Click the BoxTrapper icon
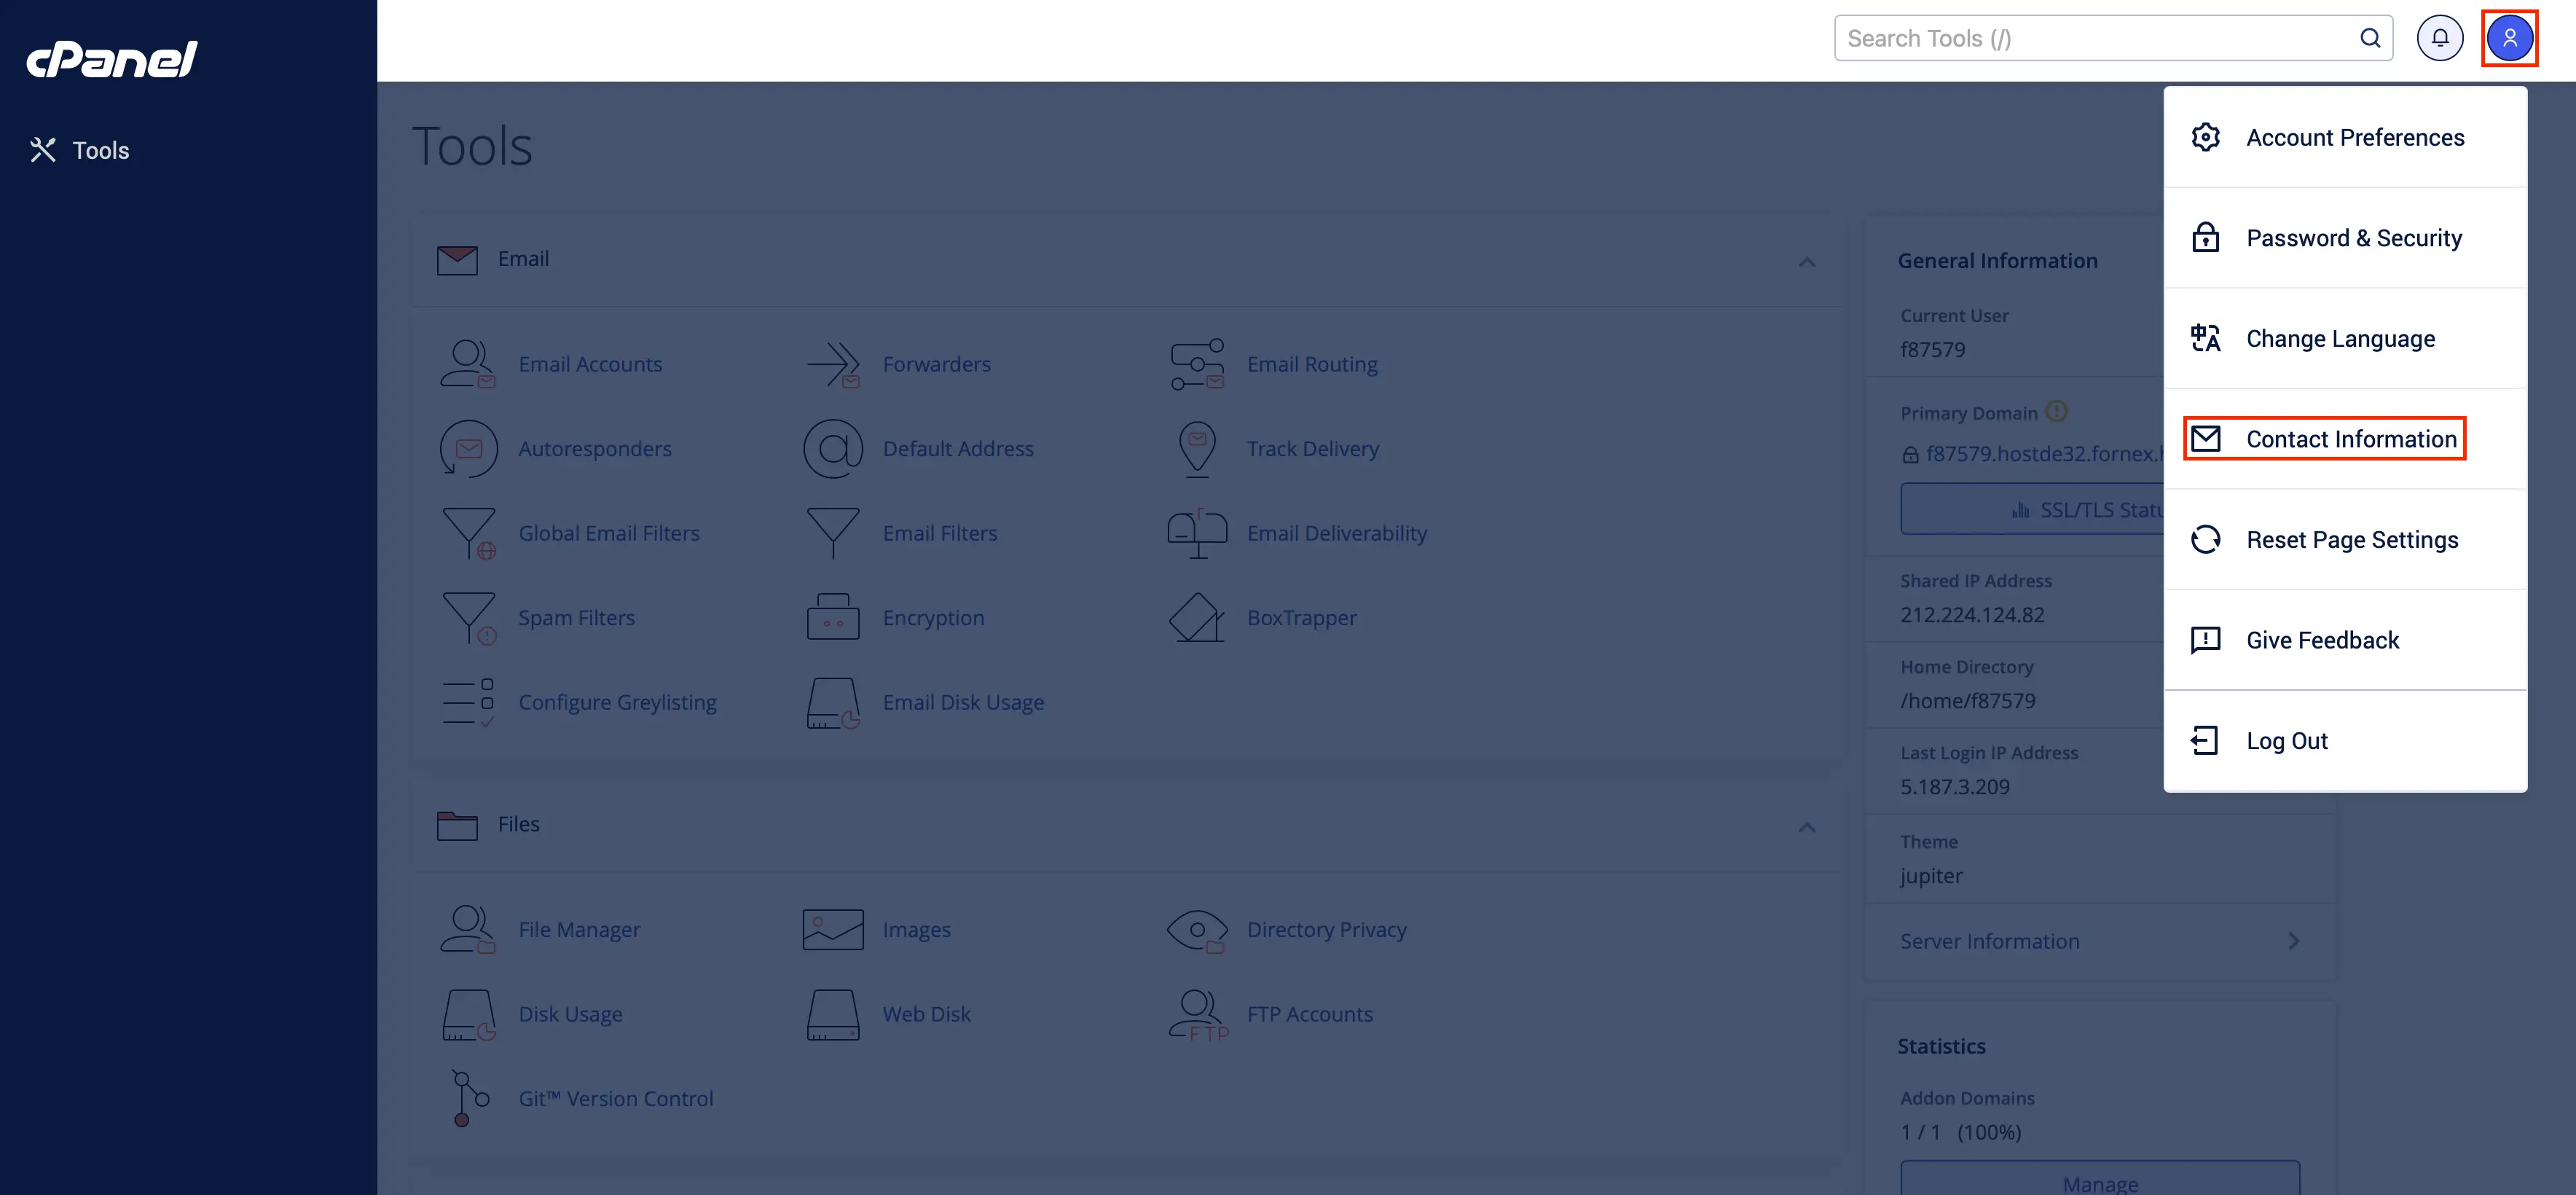 (x=1196, y=618)
